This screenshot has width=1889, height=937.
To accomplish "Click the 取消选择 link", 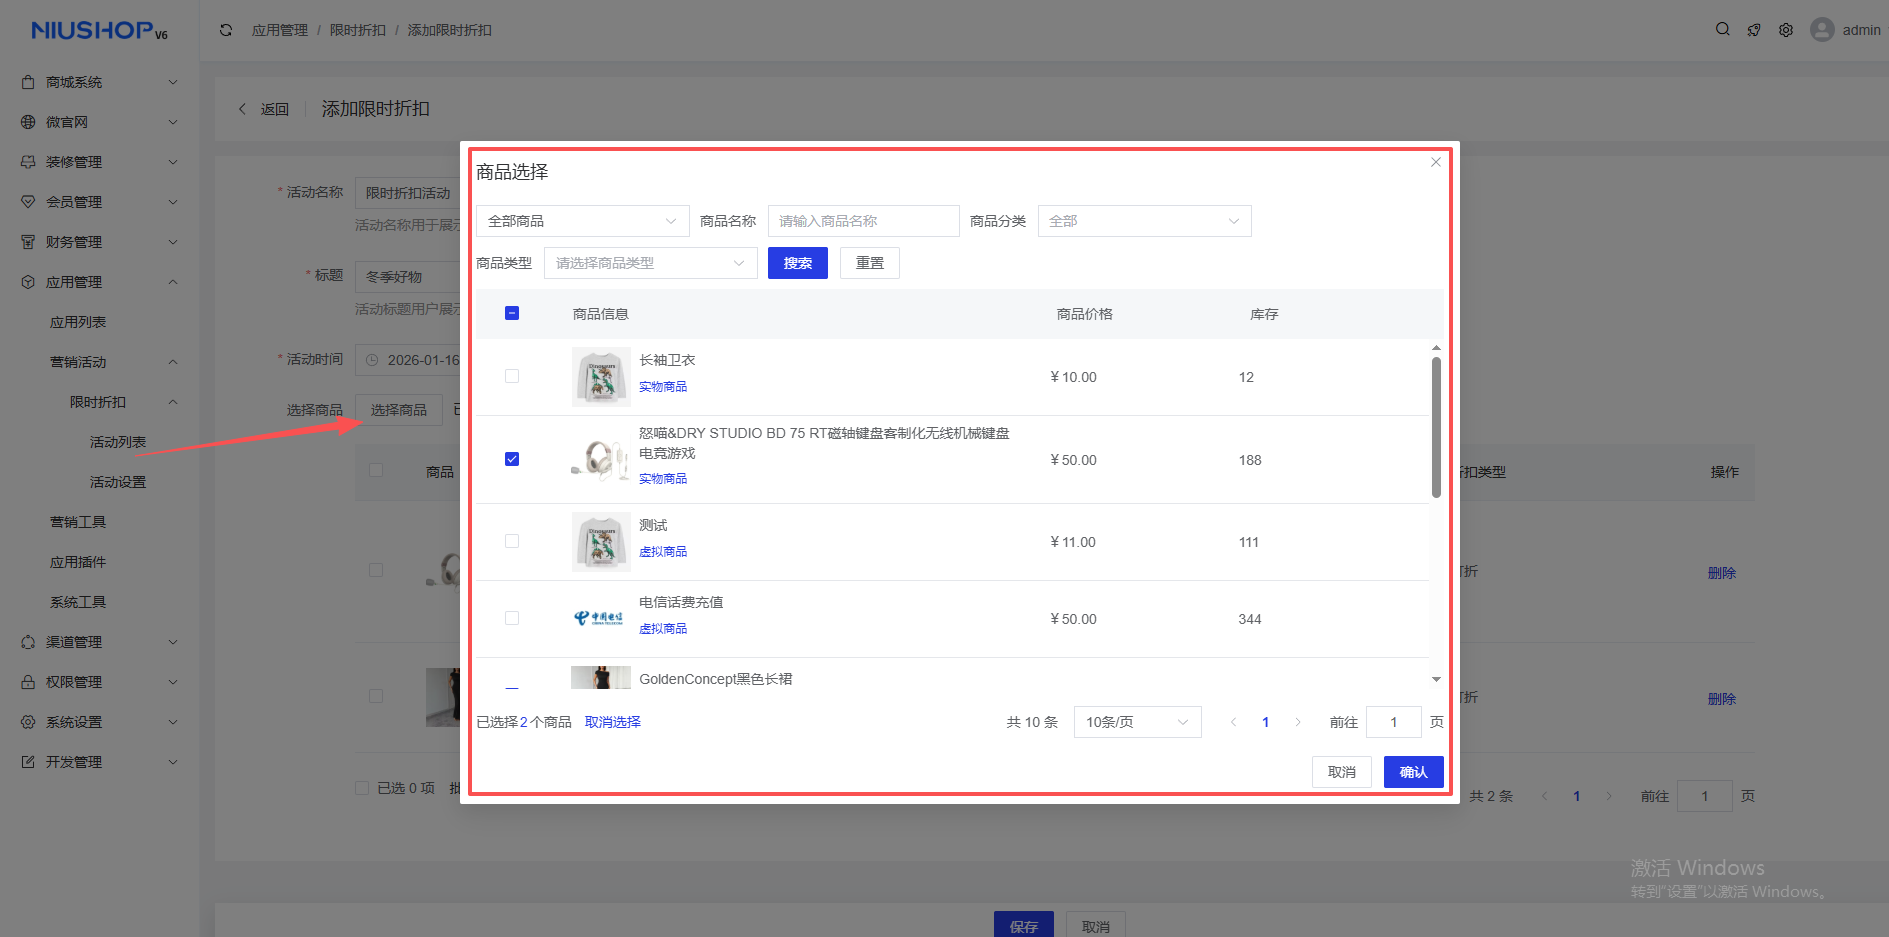I will [x=612, y=722].
